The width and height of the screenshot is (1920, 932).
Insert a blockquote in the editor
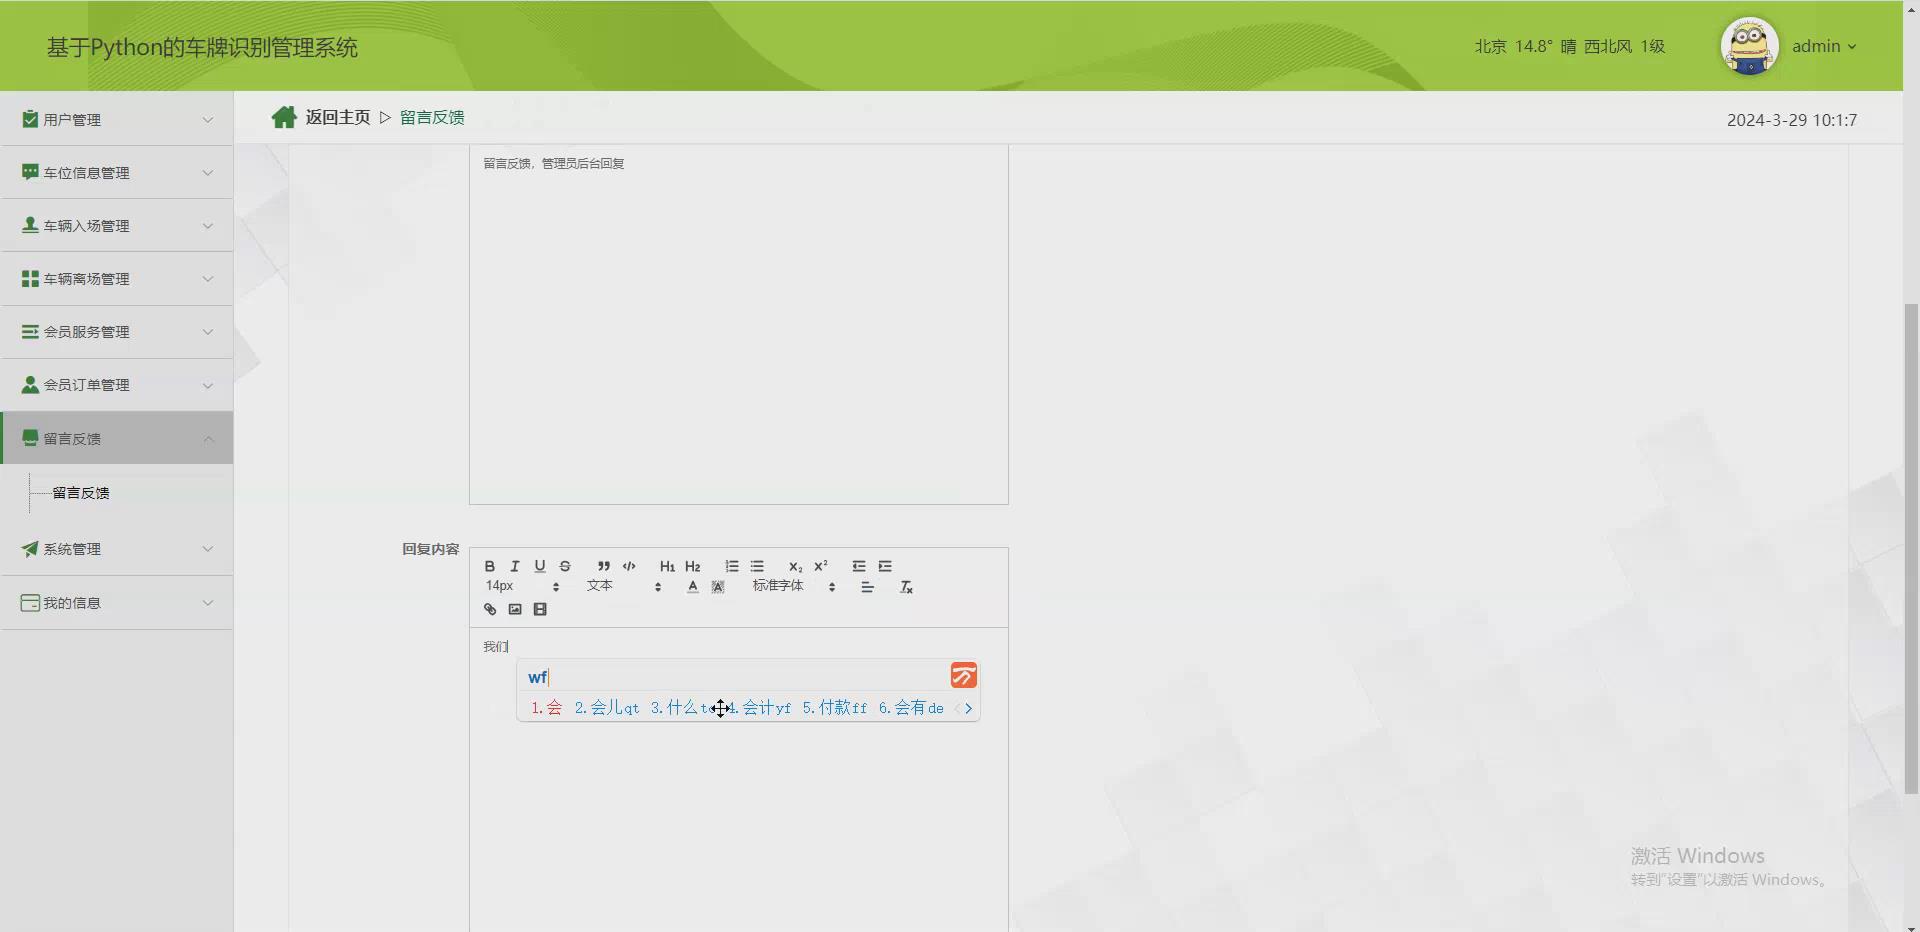(604, 566)
